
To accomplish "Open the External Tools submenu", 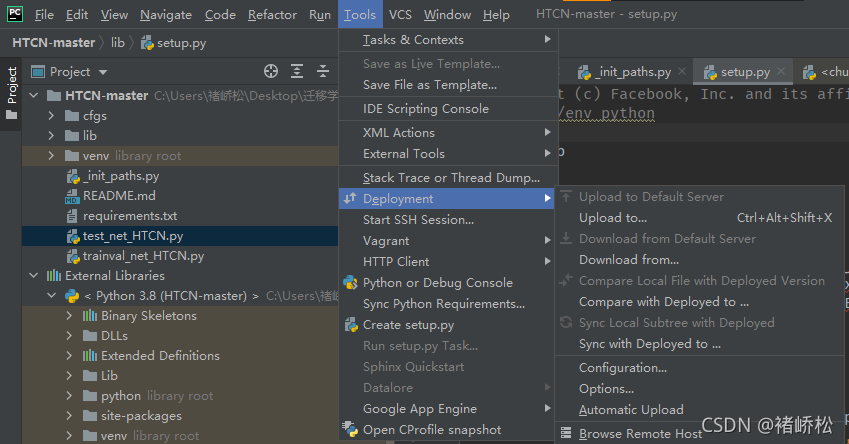I will pyautogui.click(x=448, y=154).
